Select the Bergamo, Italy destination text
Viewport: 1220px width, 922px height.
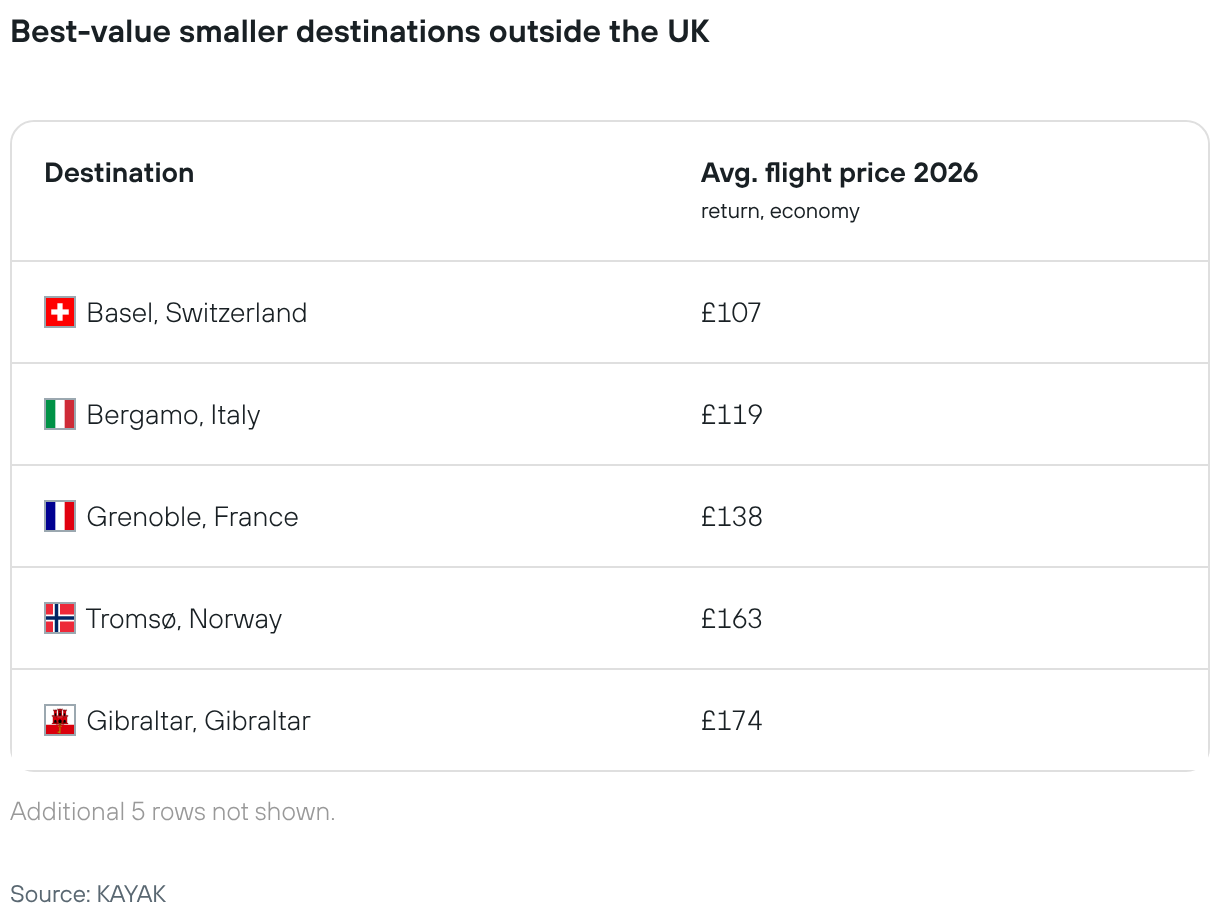(x=173, y=415)
